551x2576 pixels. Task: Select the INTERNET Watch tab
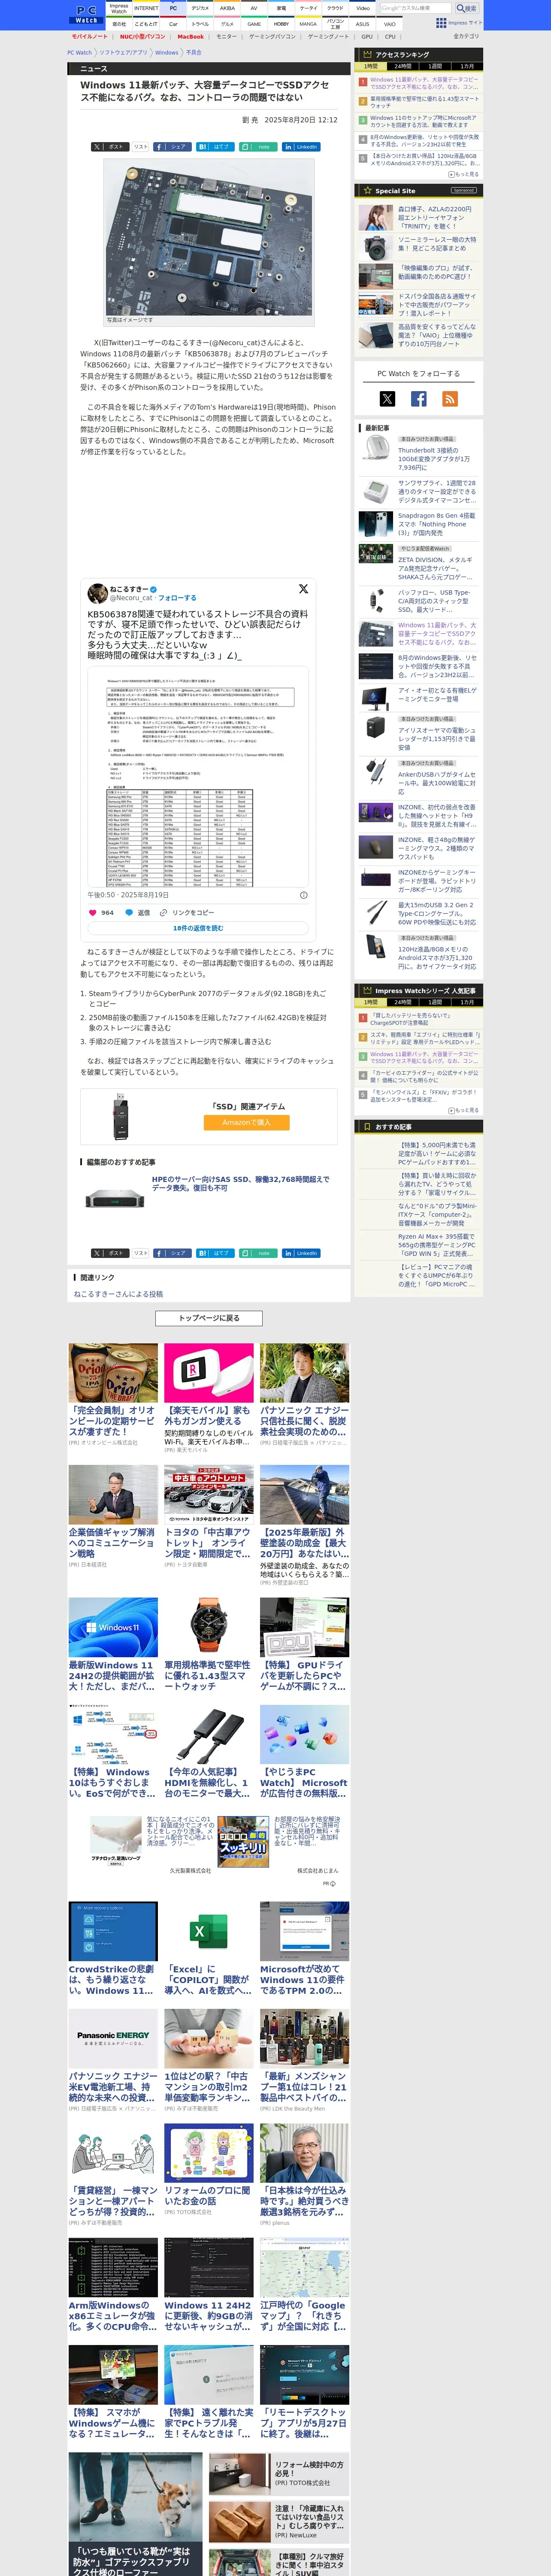tap(146, 8)
